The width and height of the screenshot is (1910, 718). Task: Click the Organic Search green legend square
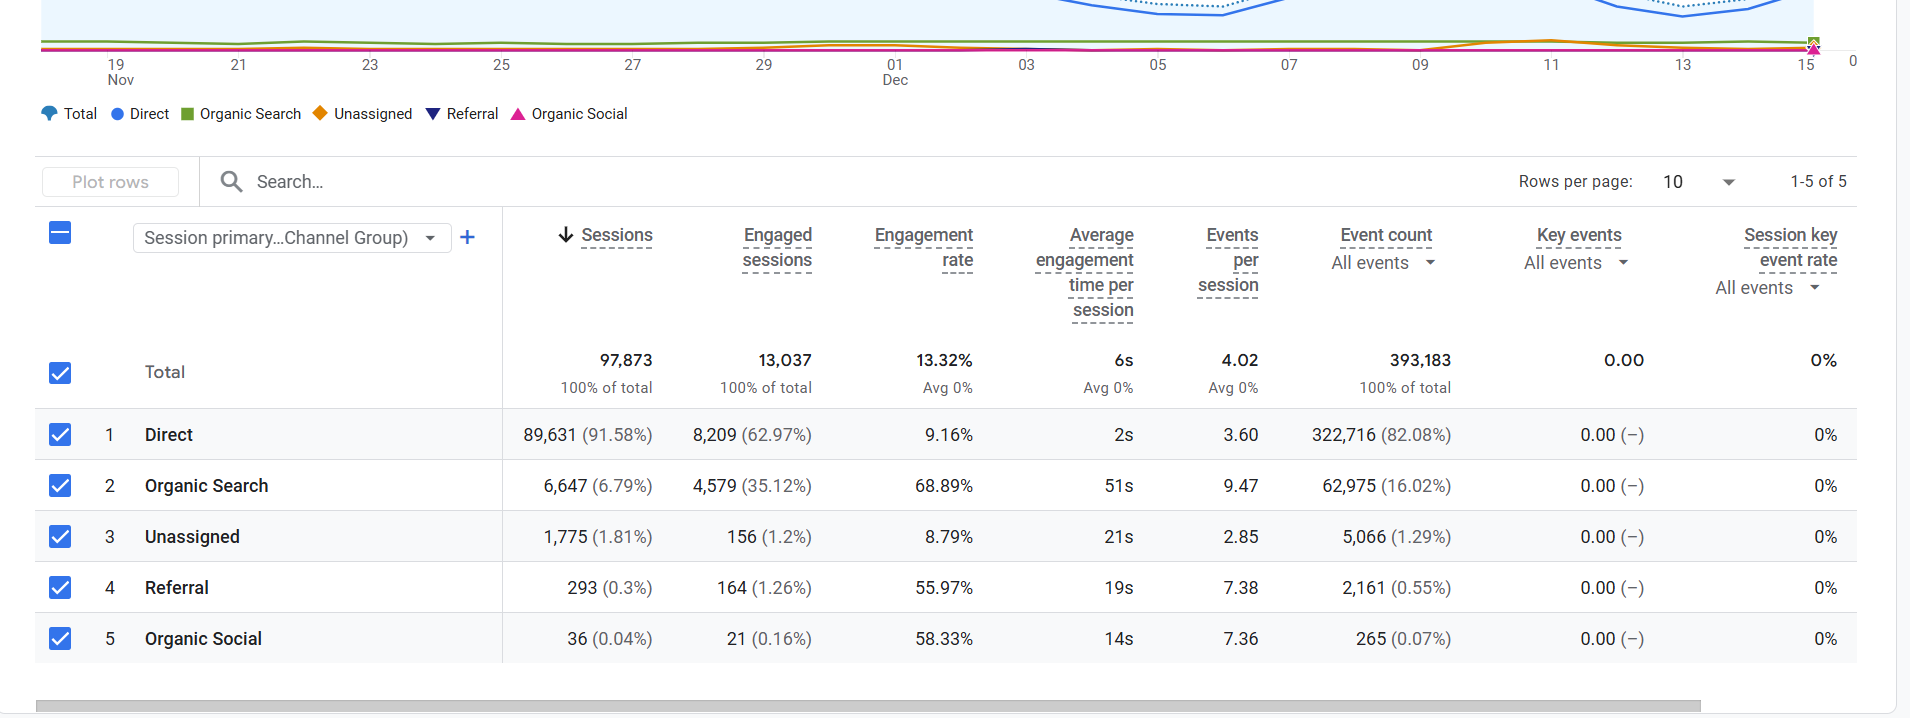(187, 114)
